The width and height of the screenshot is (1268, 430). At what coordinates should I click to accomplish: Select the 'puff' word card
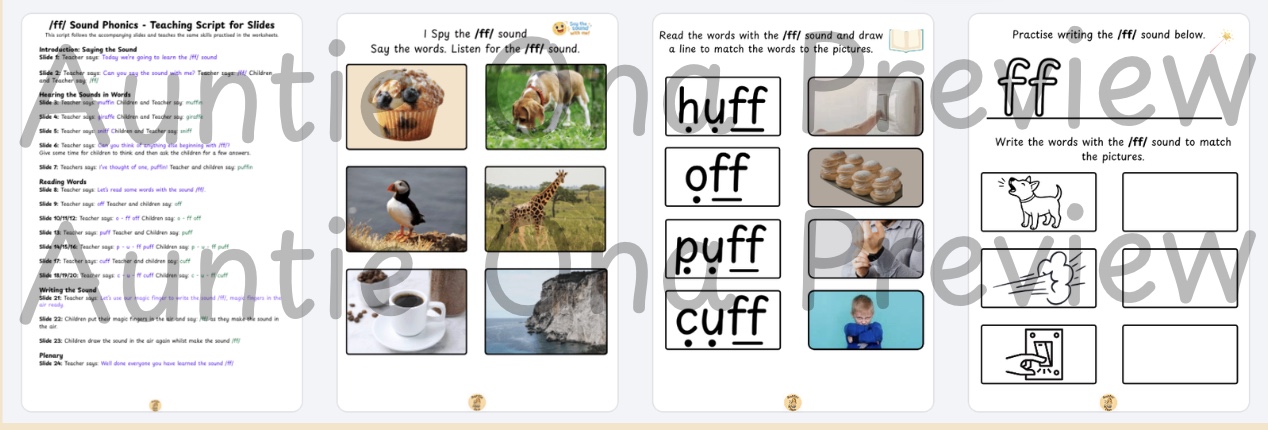coord(722,249)
